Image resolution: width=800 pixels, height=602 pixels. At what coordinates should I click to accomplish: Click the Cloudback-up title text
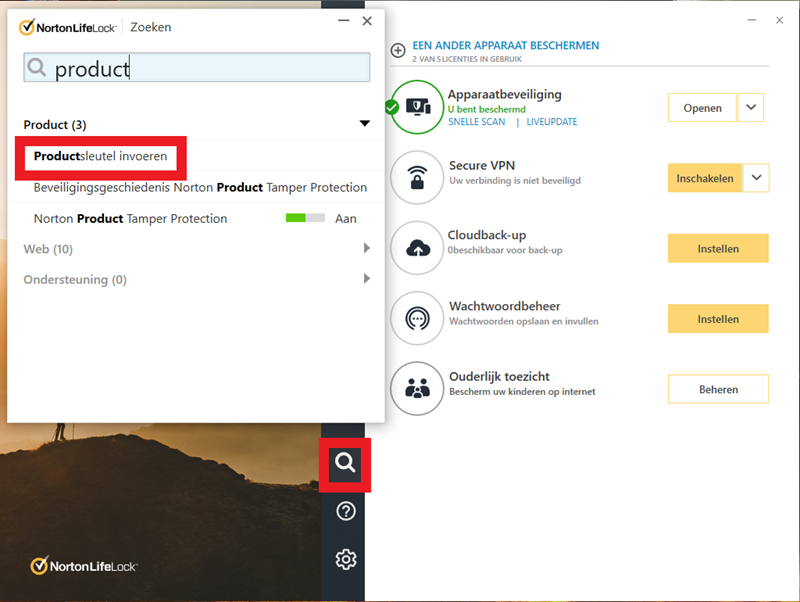click(x=487, y=235)
